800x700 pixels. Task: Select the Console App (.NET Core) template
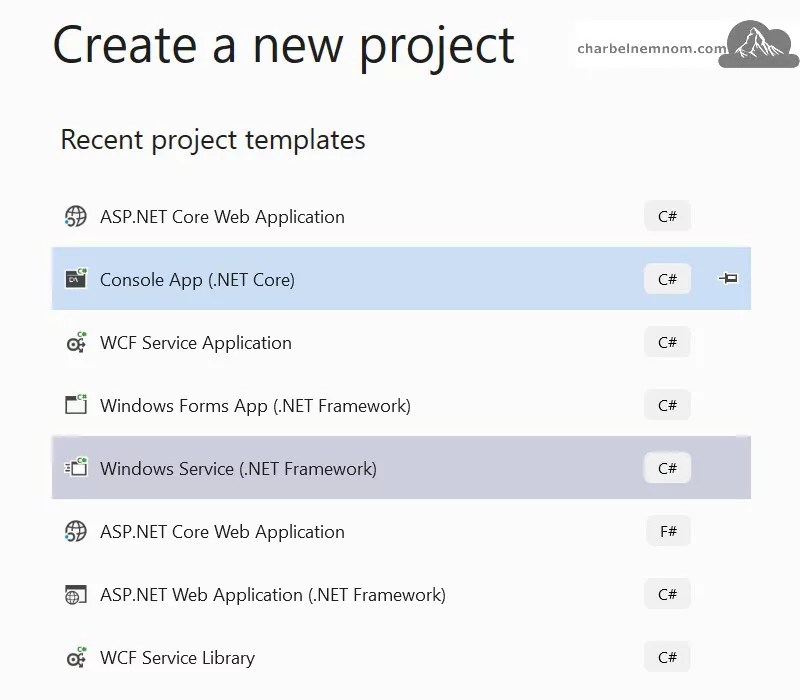[300, 279]
